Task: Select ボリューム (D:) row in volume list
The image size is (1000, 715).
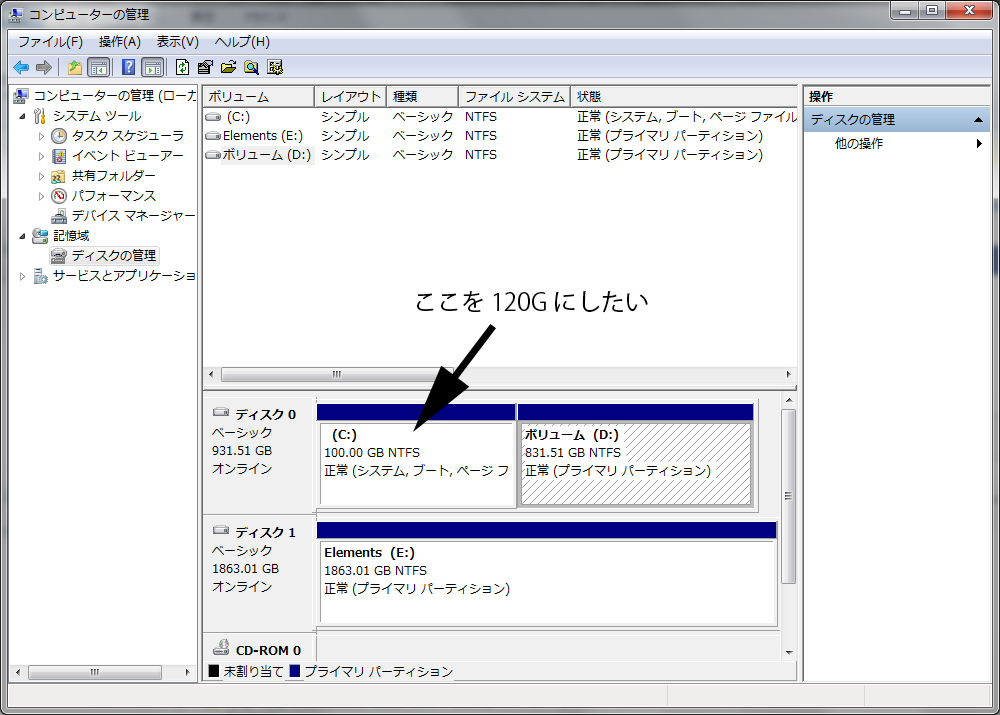Action: (x=500, y=155)
